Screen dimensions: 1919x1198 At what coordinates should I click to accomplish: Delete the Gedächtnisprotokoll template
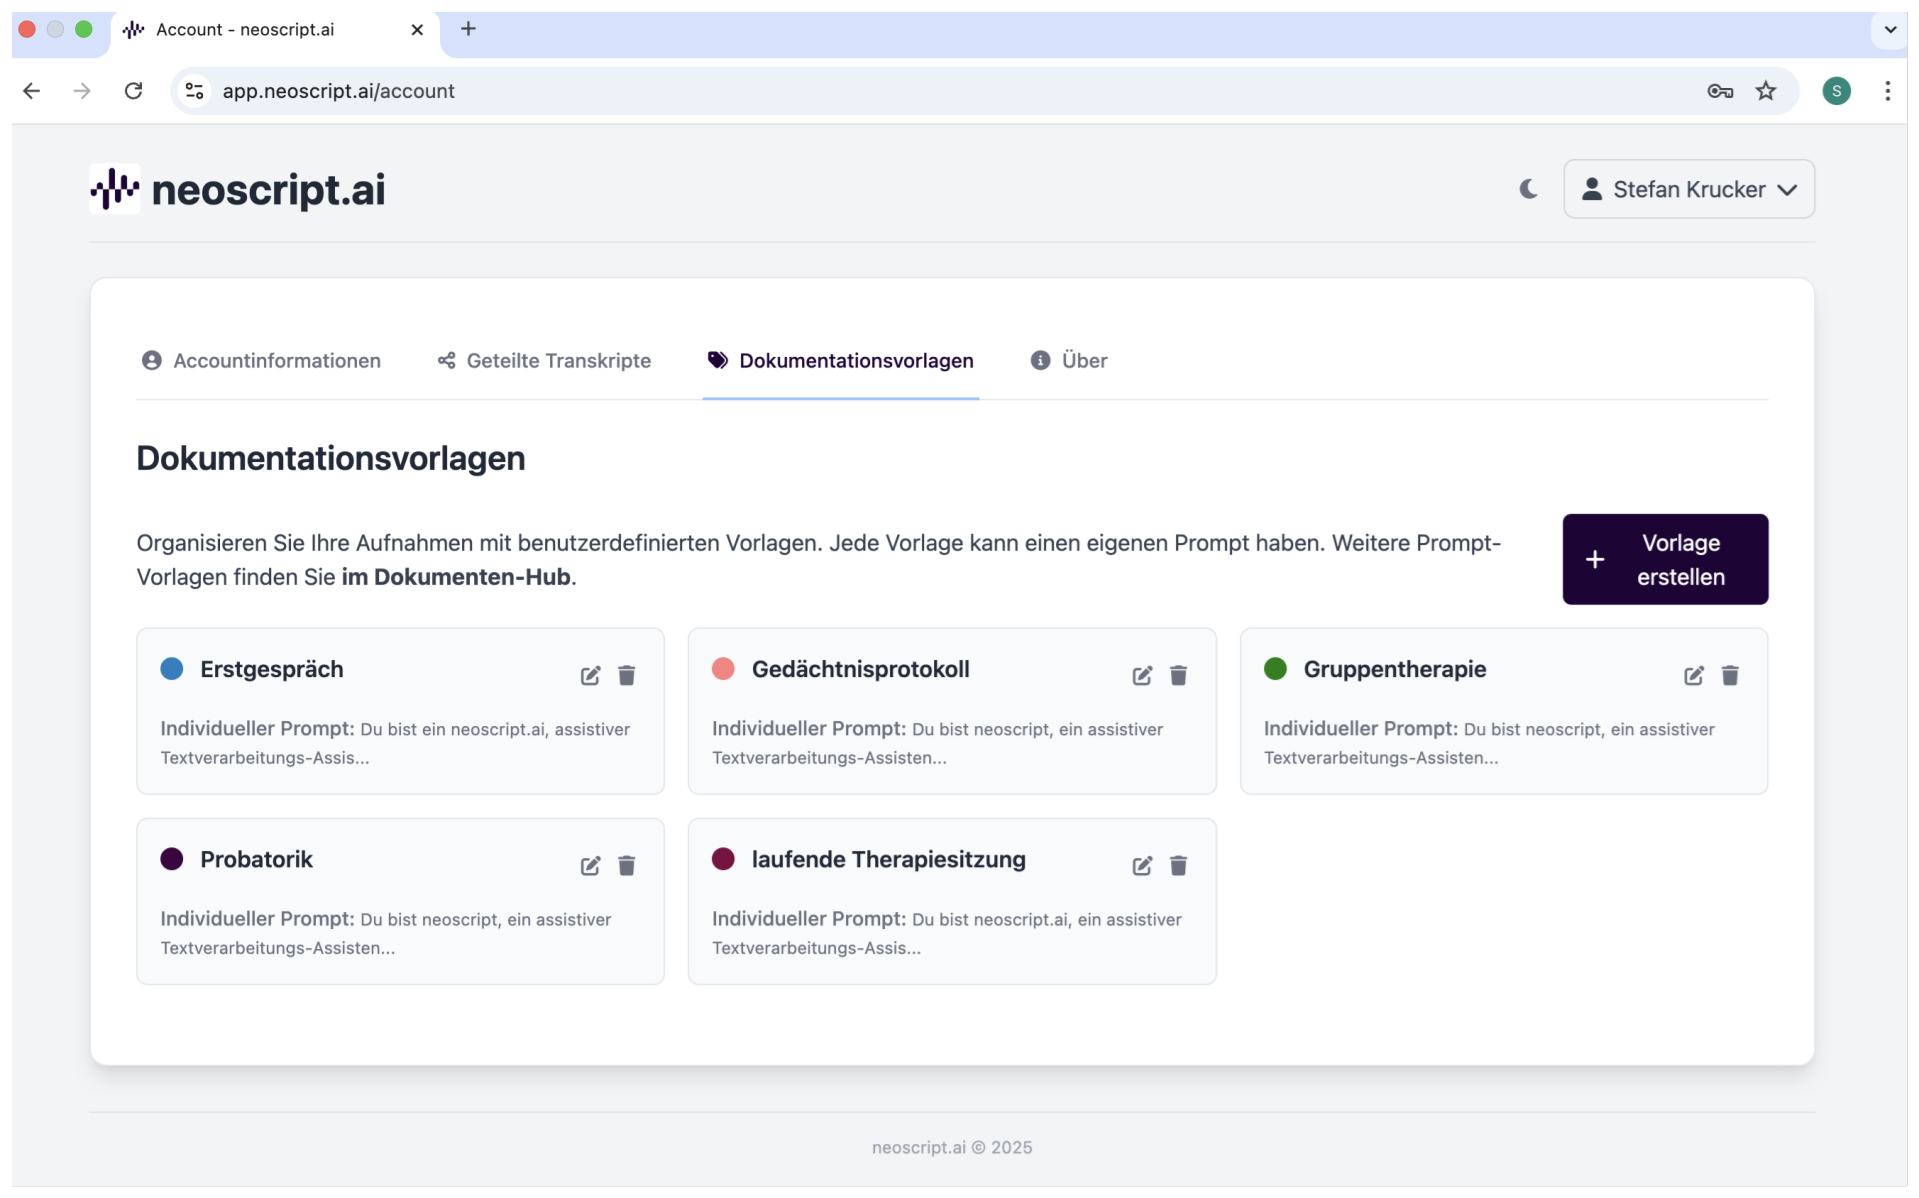pos(1178,676)
